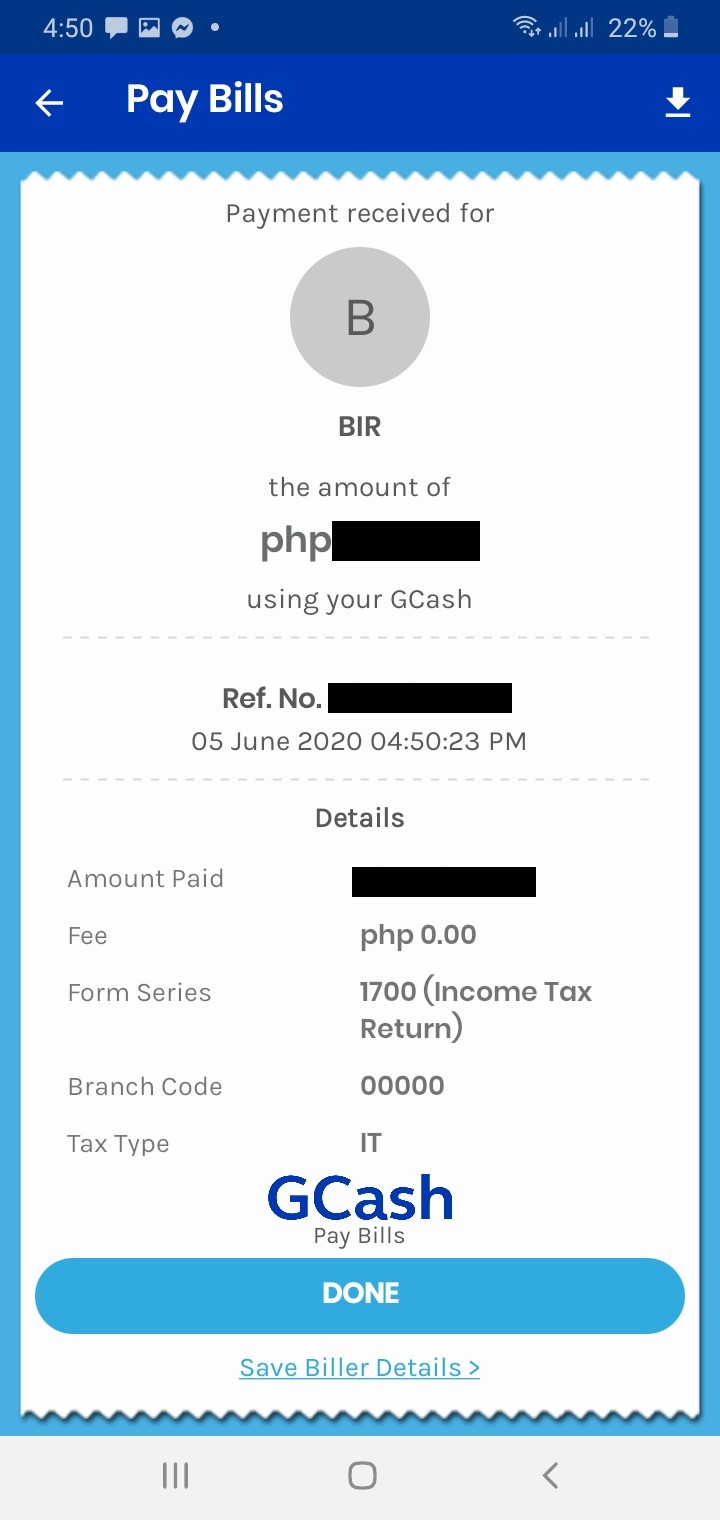Select the Pay Bills header title
The width and height of the screenshot is (720, 1520).
[x=204, y=100]
